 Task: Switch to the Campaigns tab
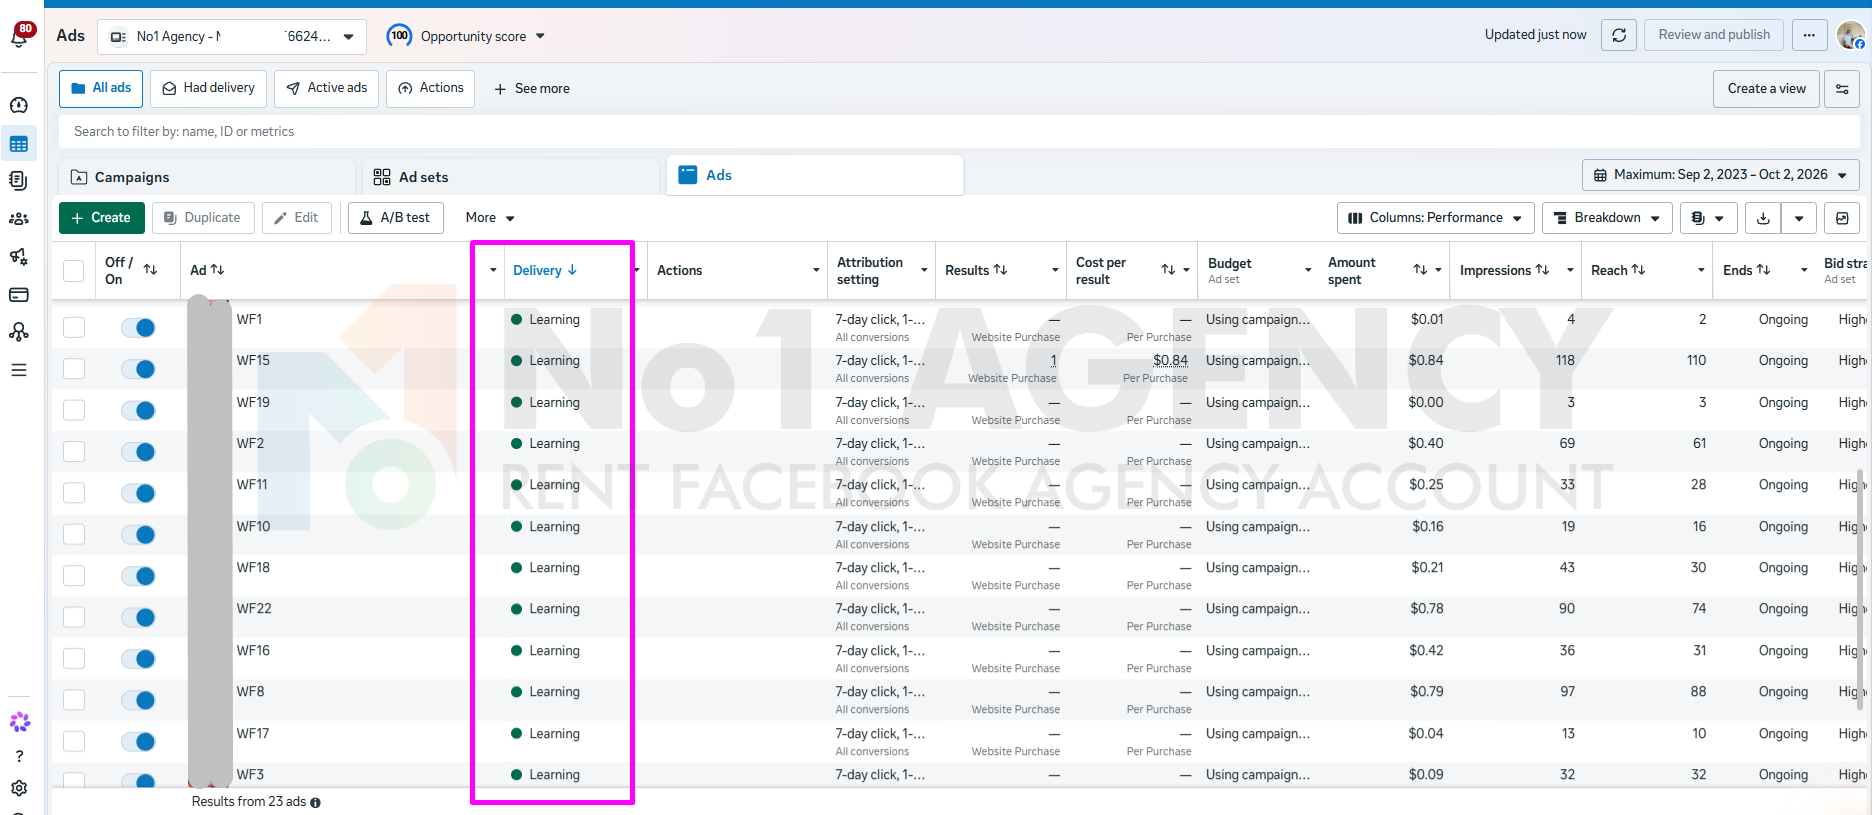coord(207,177)
